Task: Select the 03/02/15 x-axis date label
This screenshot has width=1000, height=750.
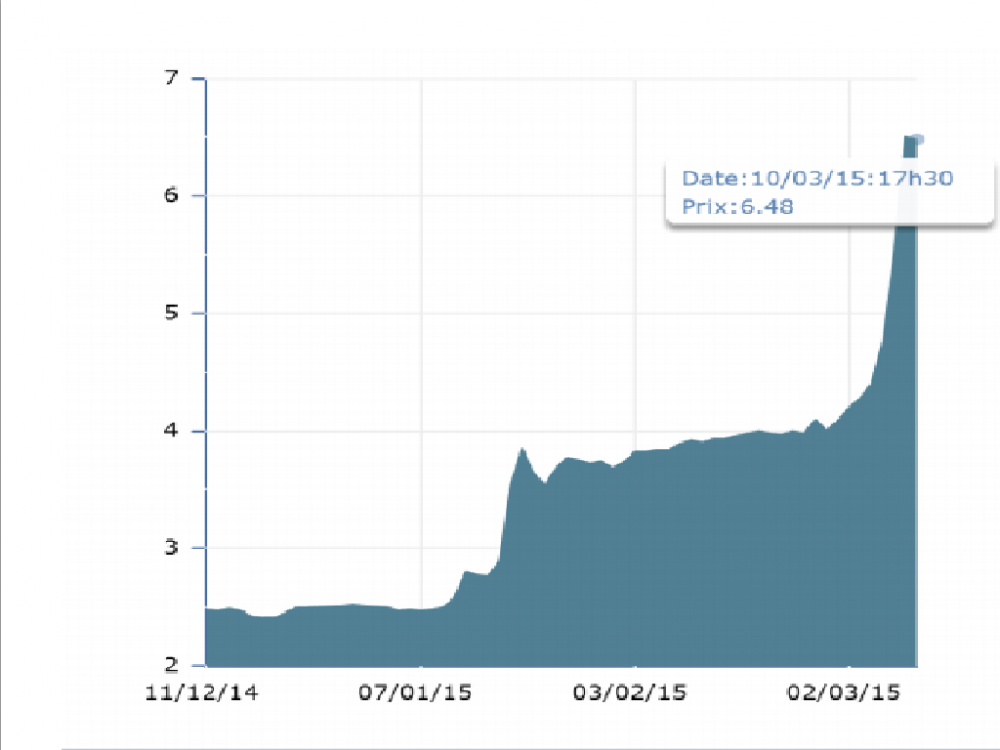Action: click(x=629, y=693)
